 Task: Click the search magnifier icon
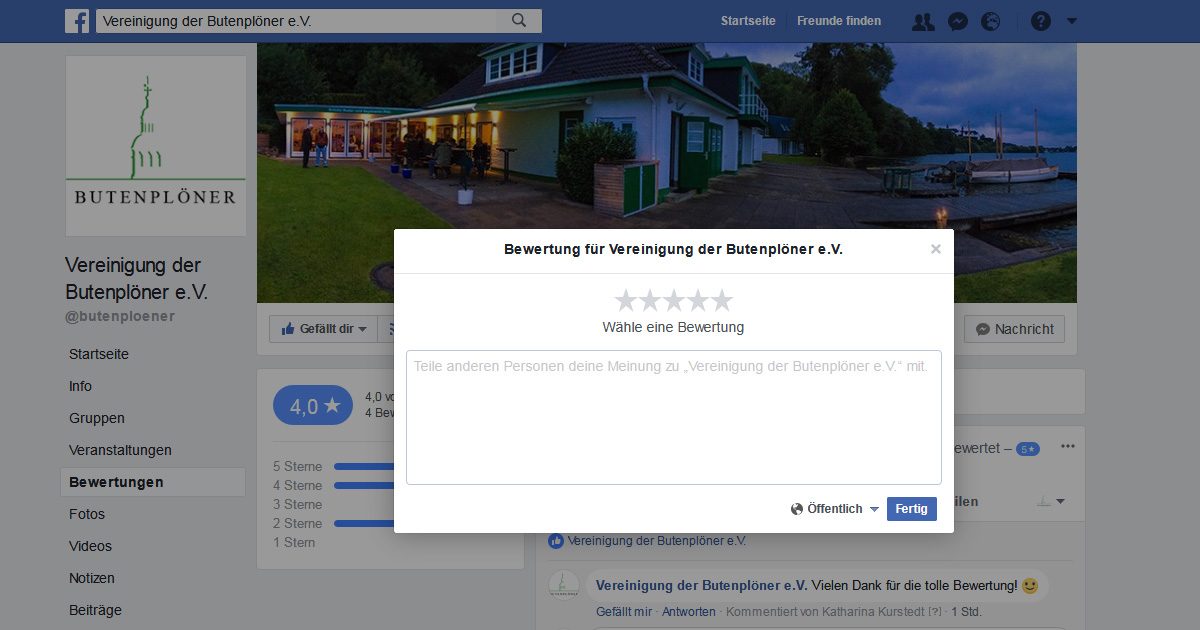coord(519,21)
